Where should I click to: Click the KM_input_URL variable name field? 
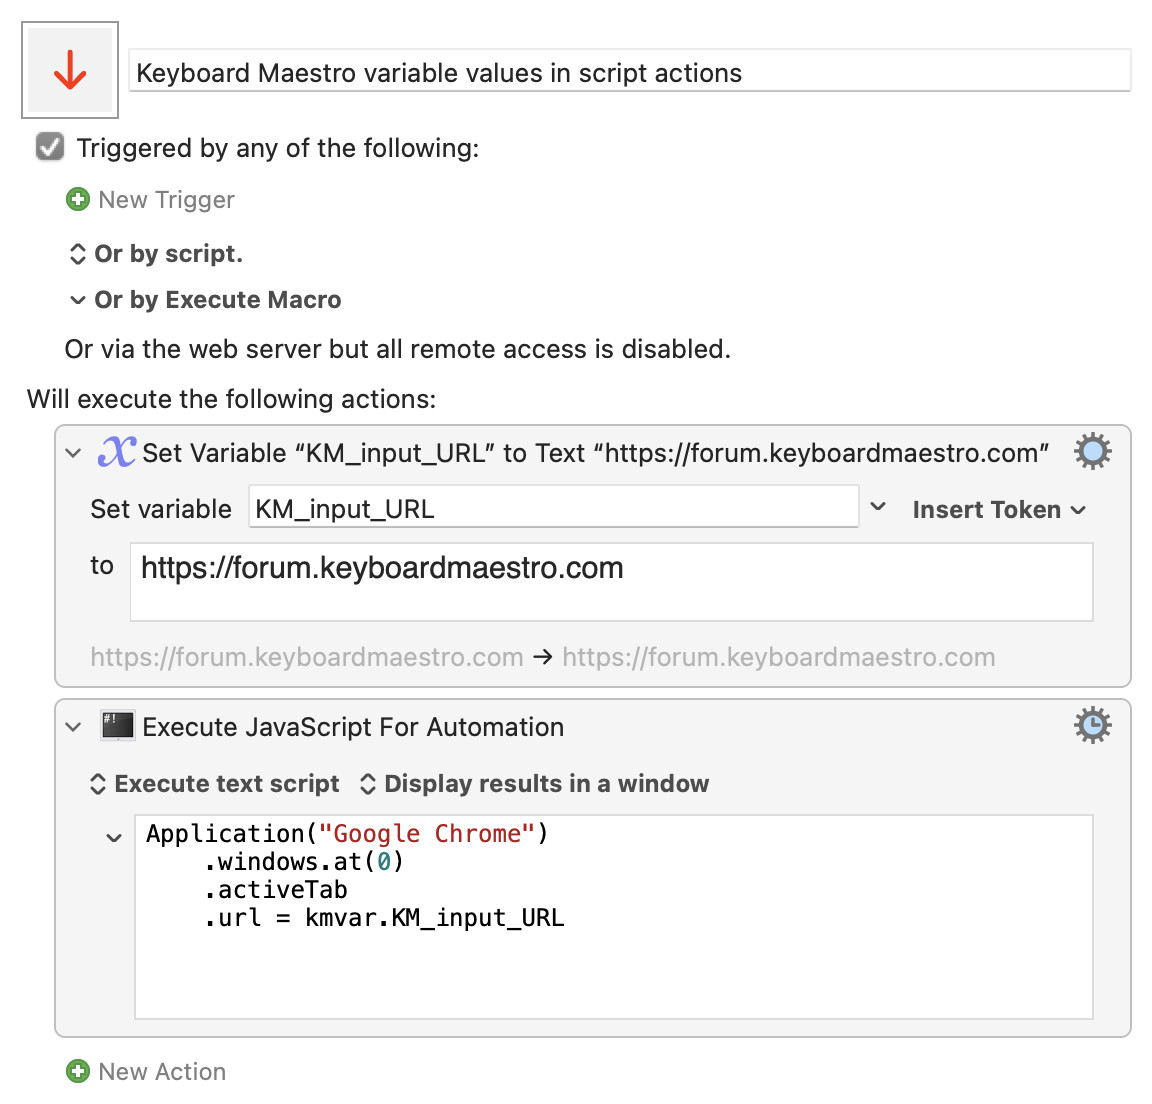pos(553,507)
